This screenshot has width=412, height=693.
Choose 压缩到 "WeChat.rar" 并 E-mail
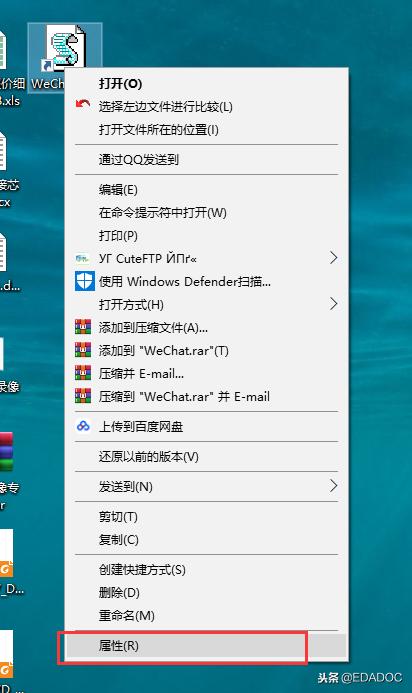coord(206,396)
